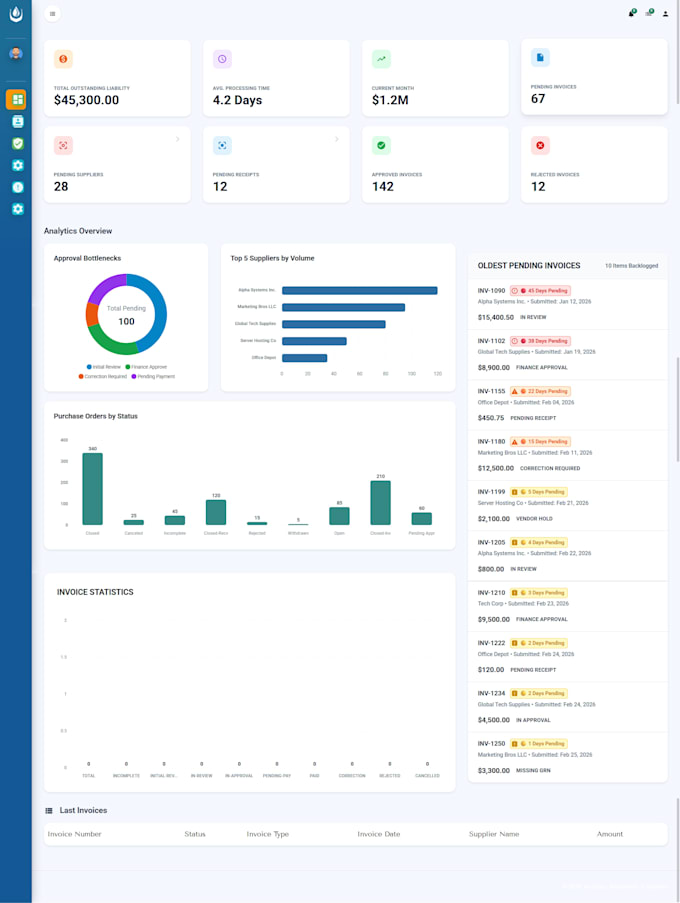Click the user avatar in sidebar
The height and width of the screenshot is (903, 680).
[16, 53]
